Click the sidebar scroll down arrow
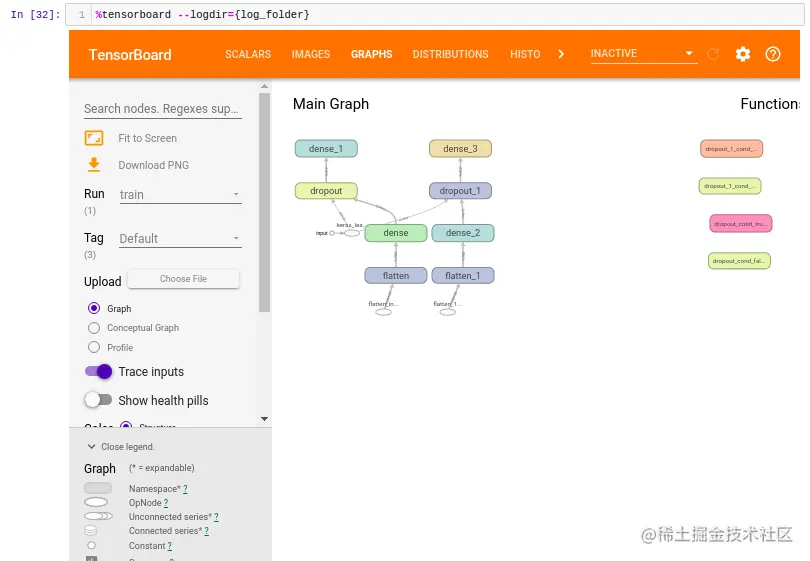The width and height of the screenshot is (810, 561). [x=264, y=419]
